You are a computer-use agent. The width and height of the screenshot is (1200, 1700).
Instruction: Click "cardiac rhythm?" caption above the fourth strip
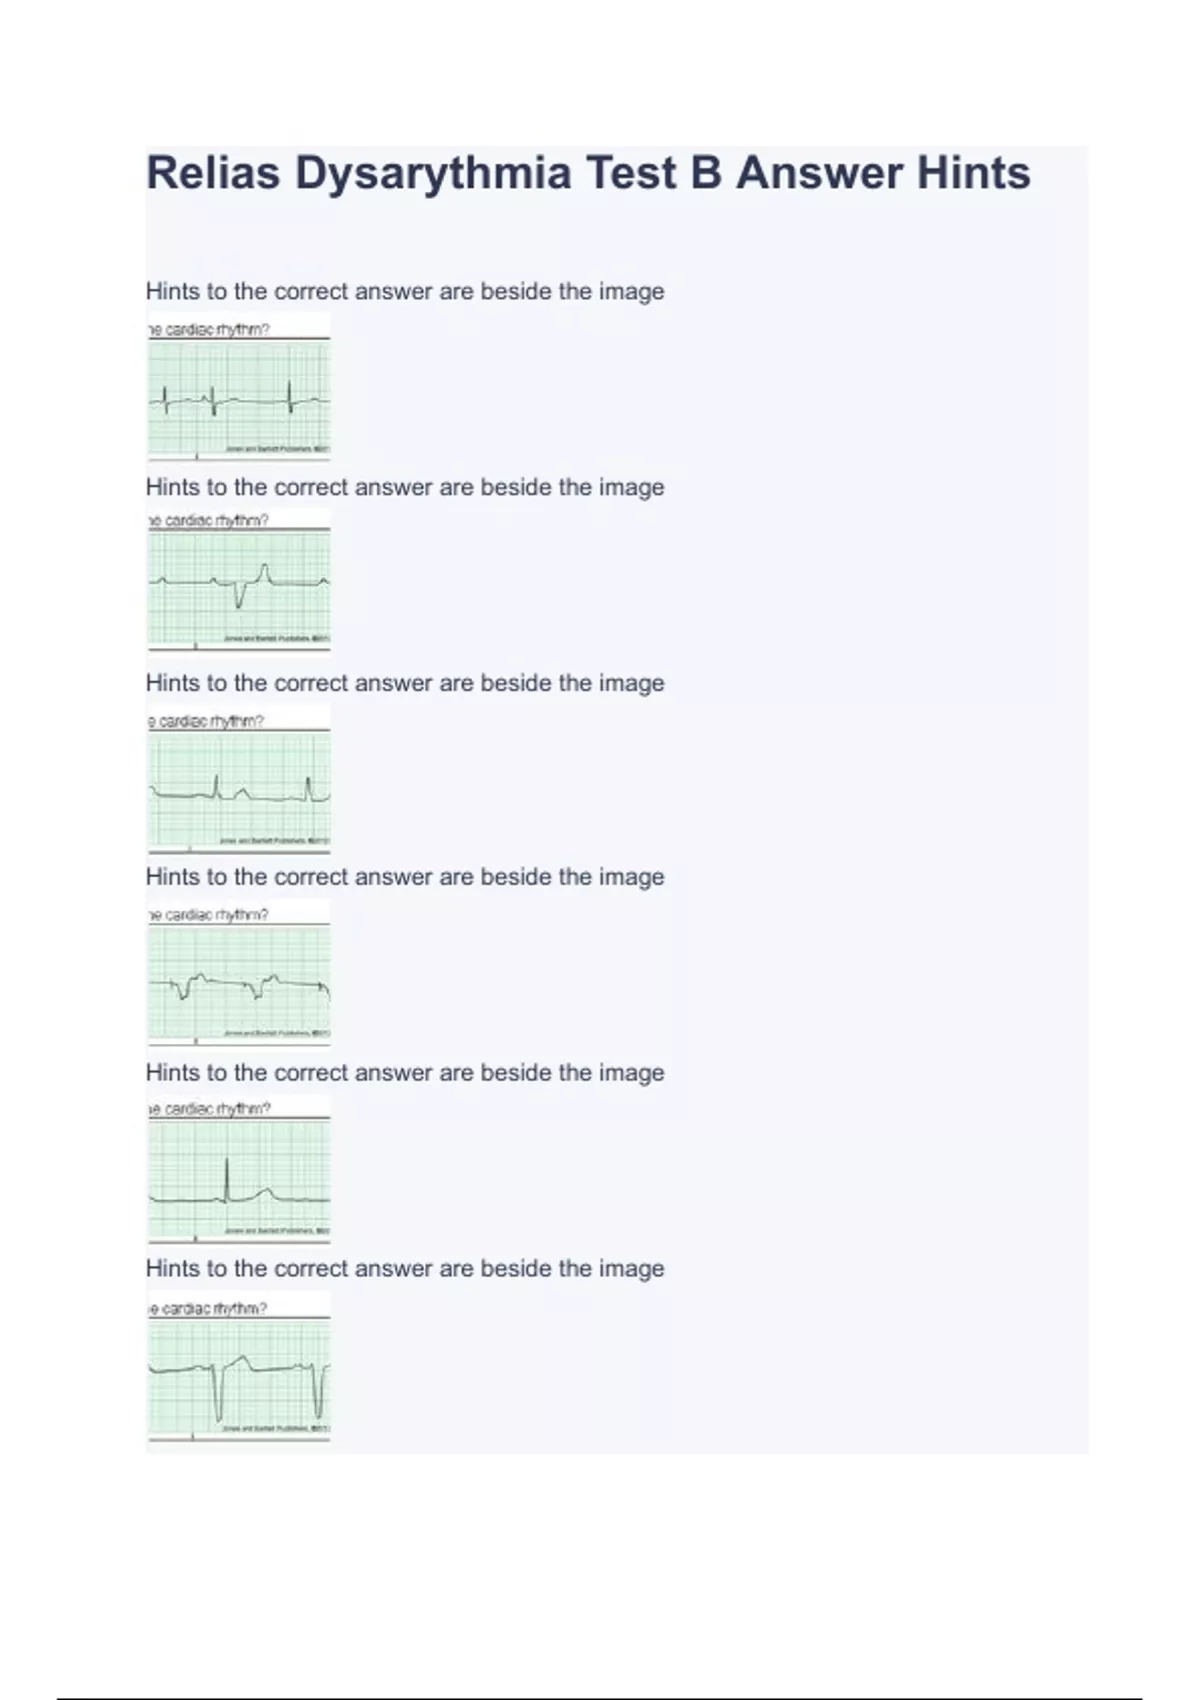[210, 914]
